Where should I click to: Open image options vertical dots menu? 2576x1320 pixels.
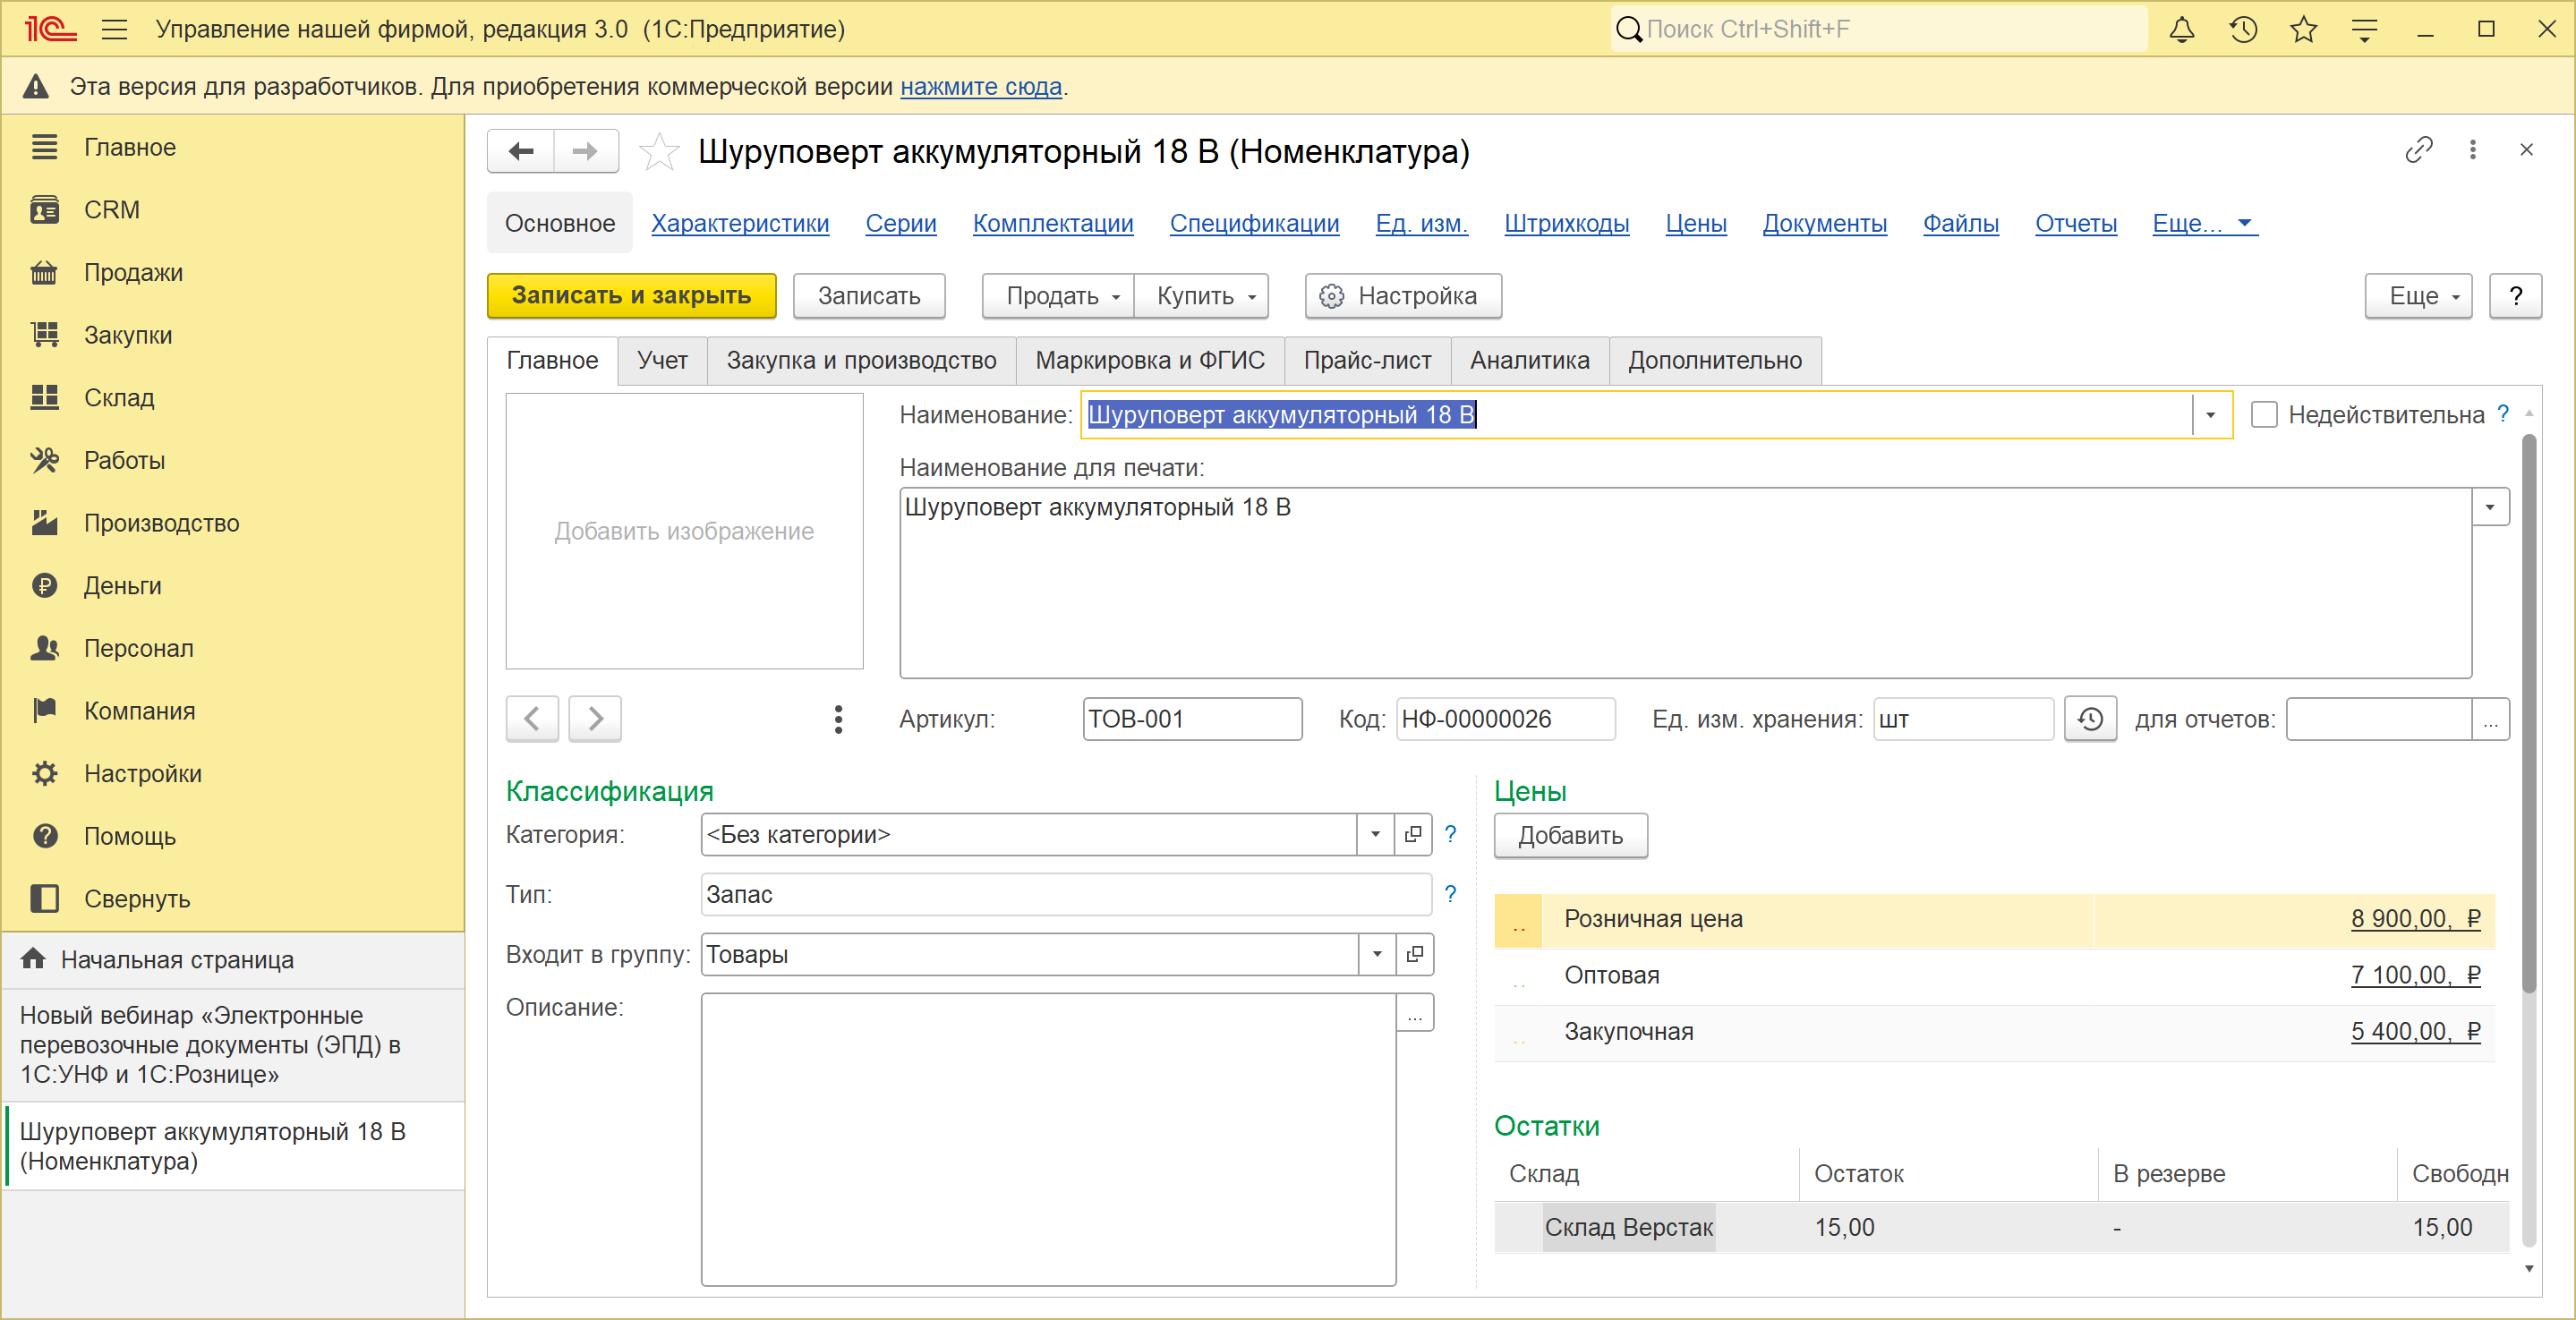pos(838,719)
